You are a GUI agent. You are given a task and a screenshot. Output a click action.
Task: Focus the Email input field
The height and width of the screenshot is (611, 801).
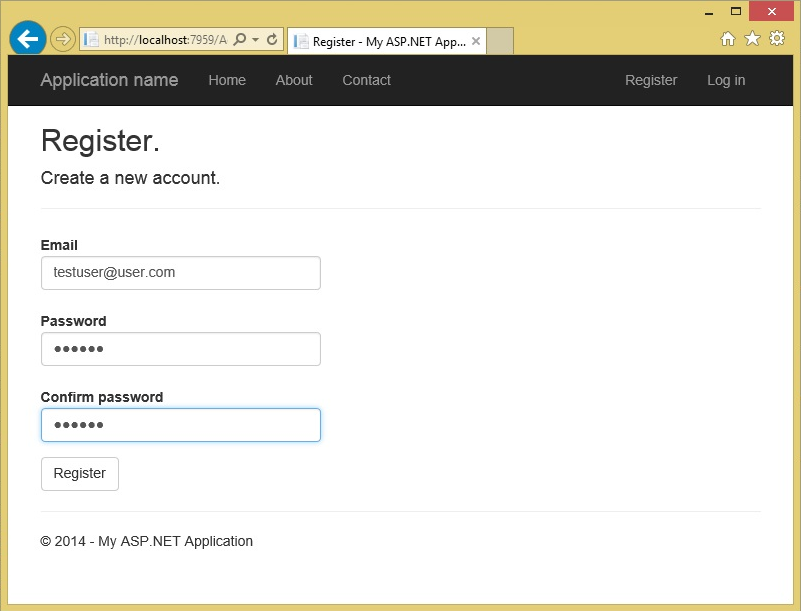(x=180, y=273)
